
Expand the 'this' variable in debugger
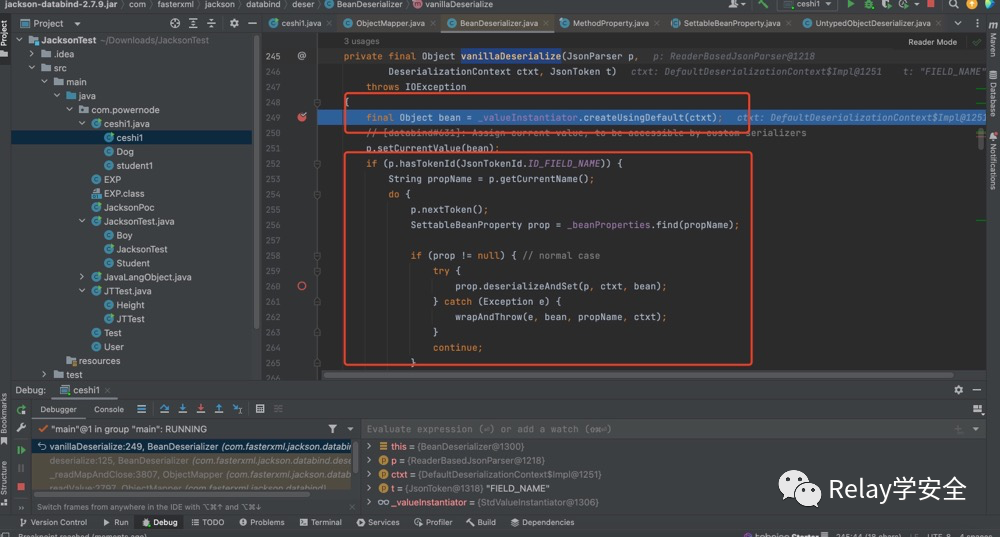tap(369, 446)
